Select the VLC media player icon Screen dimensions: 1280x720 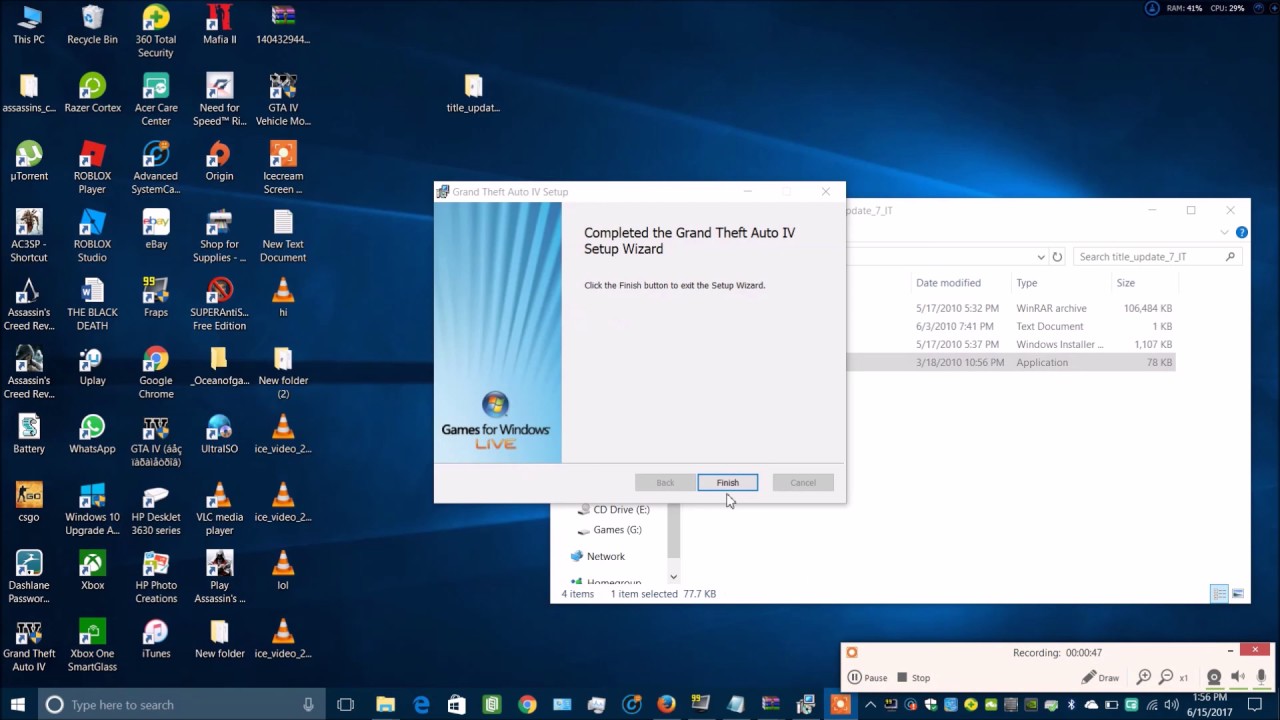tap(219, 507)
